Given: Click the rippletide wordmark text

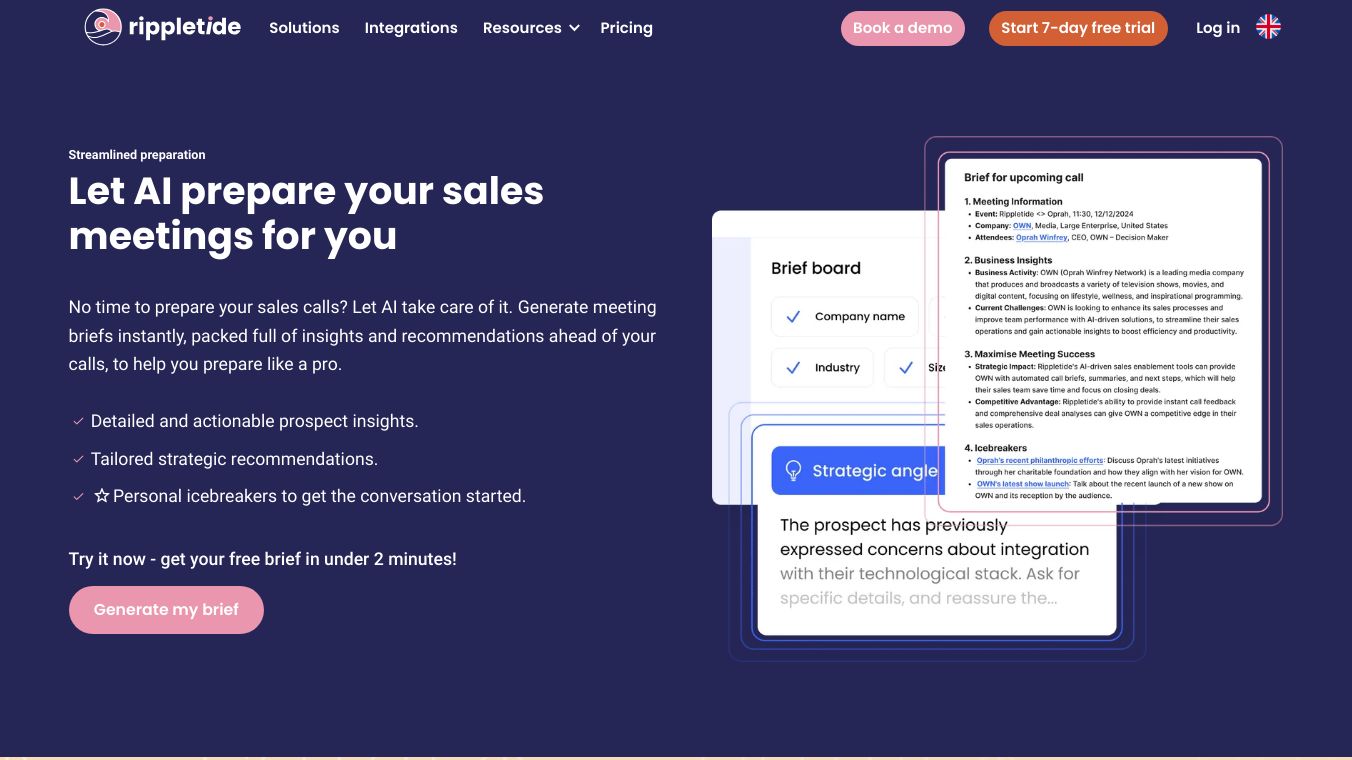Looking at the screenshot, I should pyautogui.click(x=185, y=27).
